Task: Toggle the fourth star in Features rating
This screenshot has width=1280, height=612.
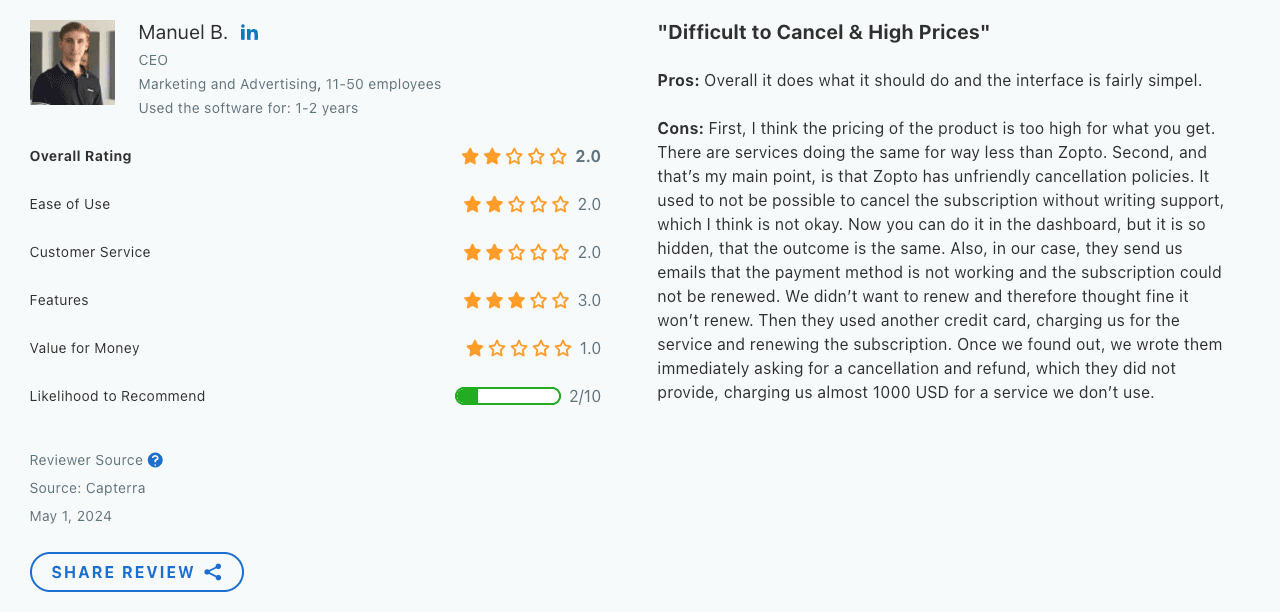Action: click(537, 300)
